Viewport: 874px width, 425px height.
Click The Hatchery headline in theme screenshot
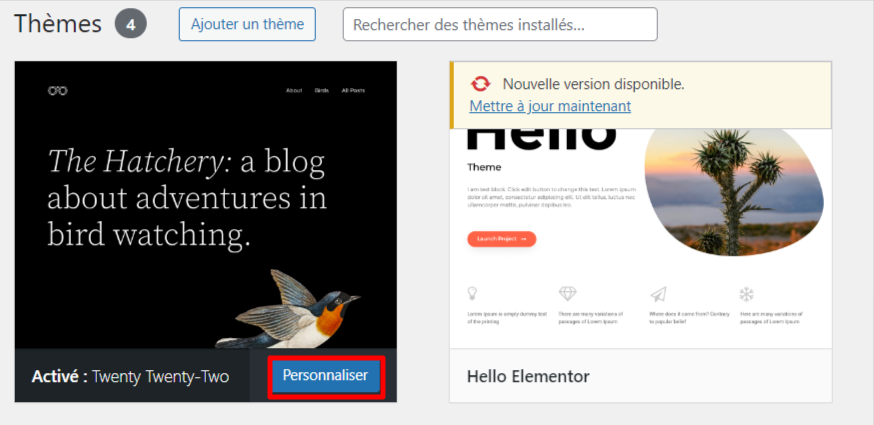tap(187, 197)
